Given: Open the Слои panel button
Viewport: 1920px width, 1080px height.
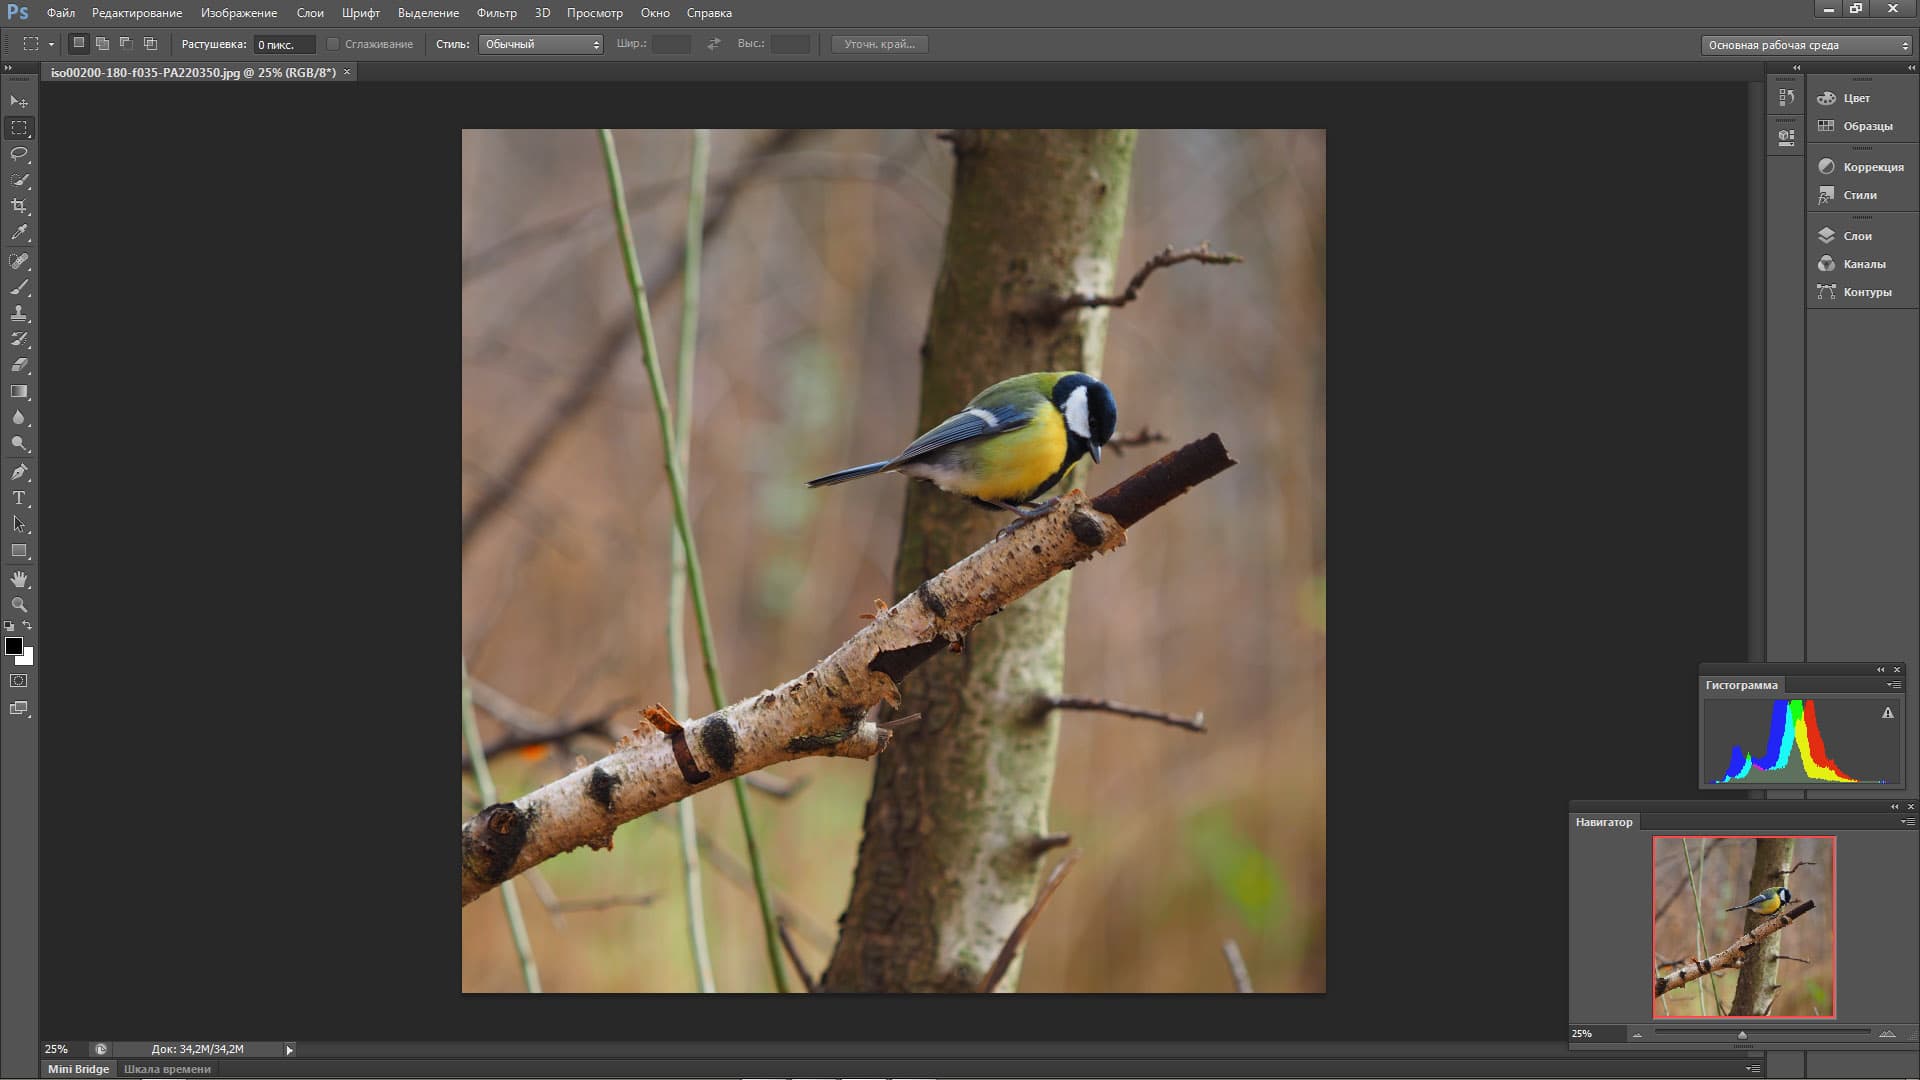Looking at the screenshot, I should pyautogui.click(x=1857, y=236).
